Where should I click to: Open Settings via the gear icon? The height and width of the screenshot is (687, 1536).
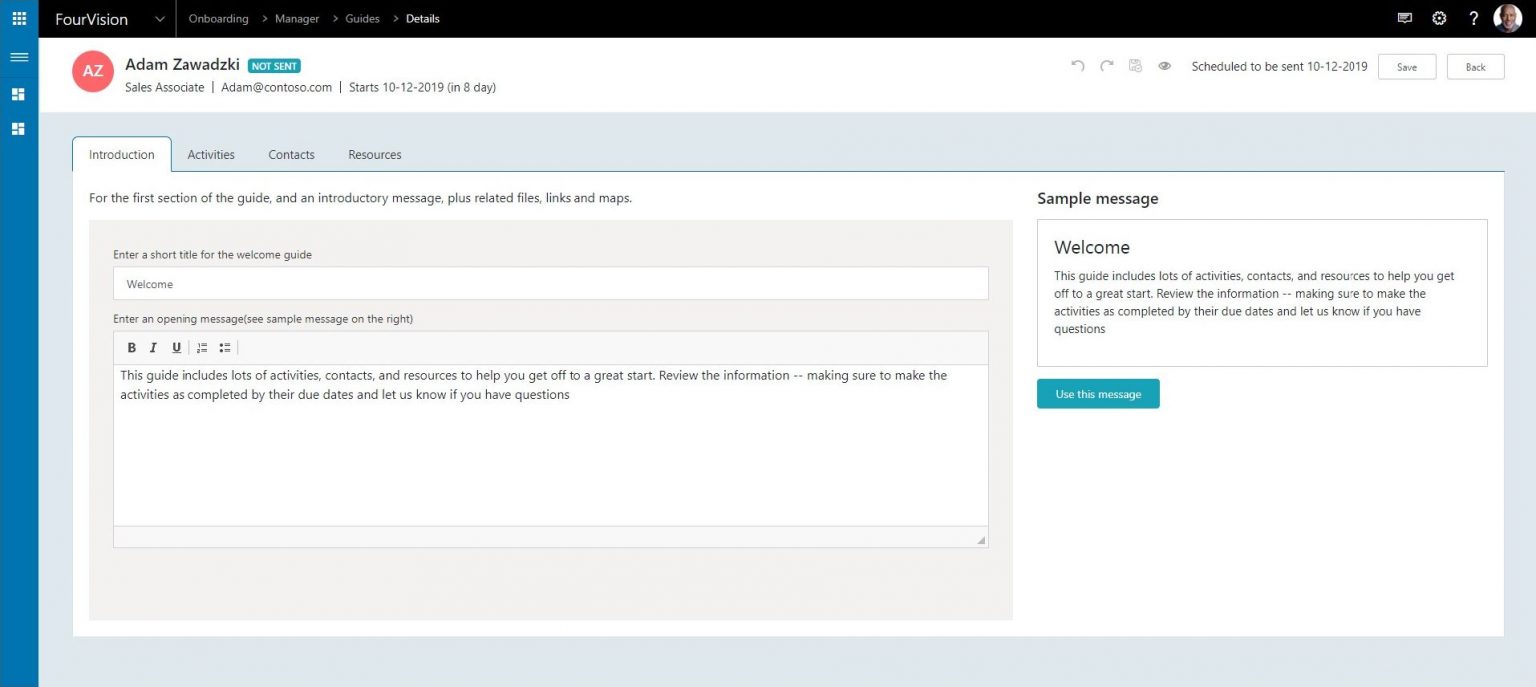click(x=1438, y=18)
